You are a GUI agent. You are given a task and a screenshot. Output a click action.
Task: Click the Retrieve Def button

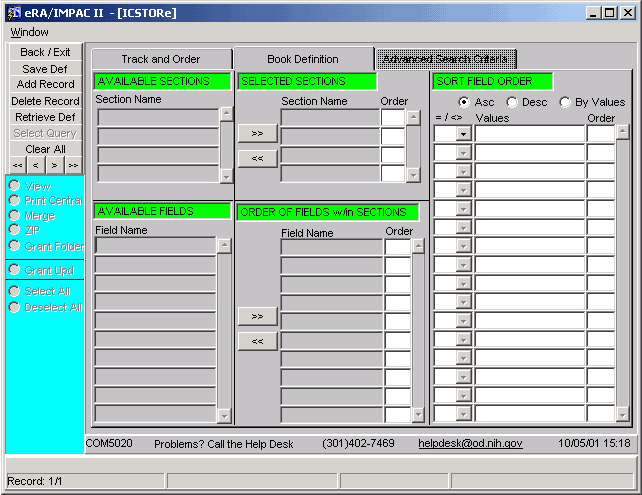point(45,117)
